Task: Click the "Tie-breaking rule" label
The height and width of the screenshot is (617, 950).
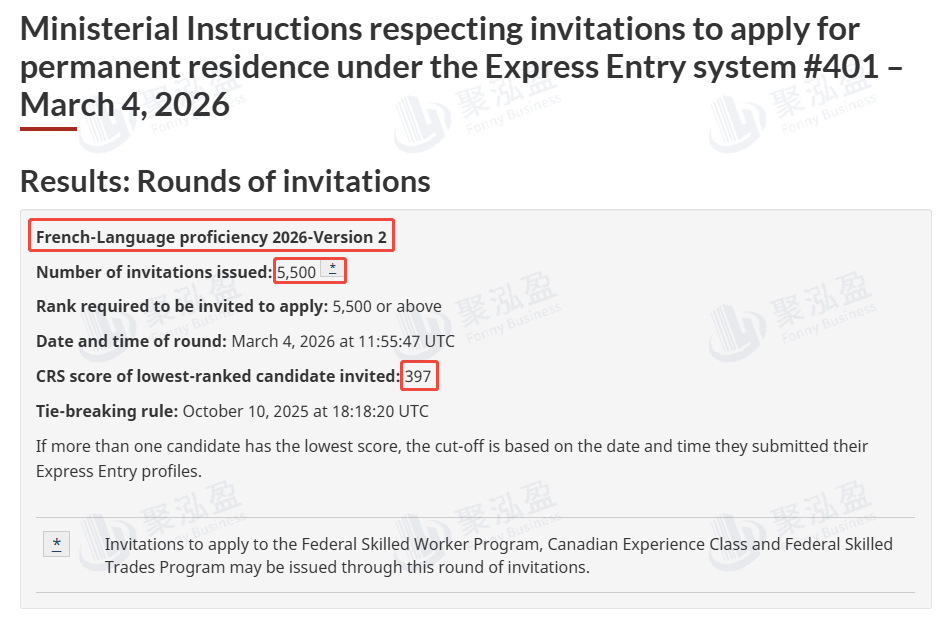Action: [x=107, y=410]
